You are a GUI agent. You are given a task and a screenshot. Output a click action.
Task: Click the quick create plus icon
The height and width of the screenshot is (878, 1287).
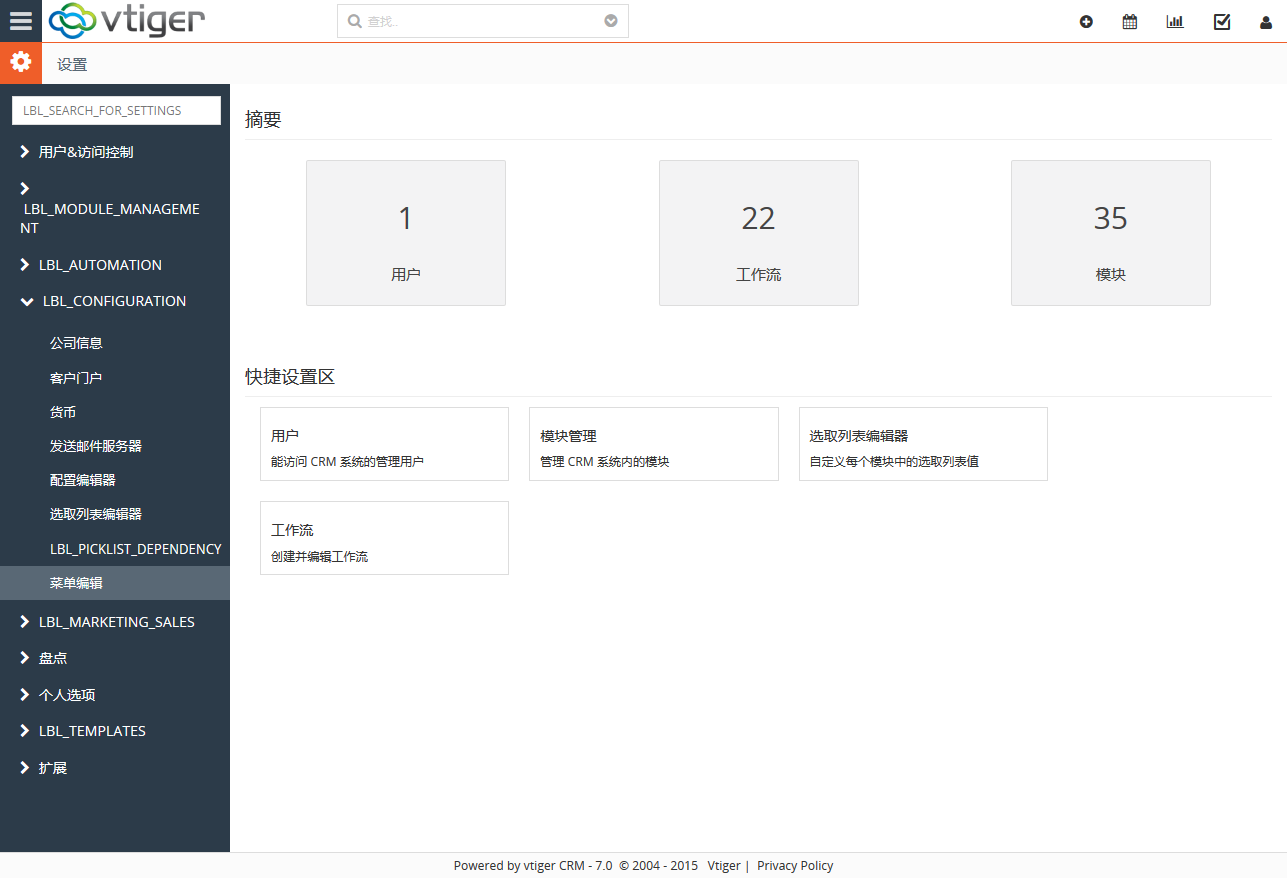[x=1086, y=21]
